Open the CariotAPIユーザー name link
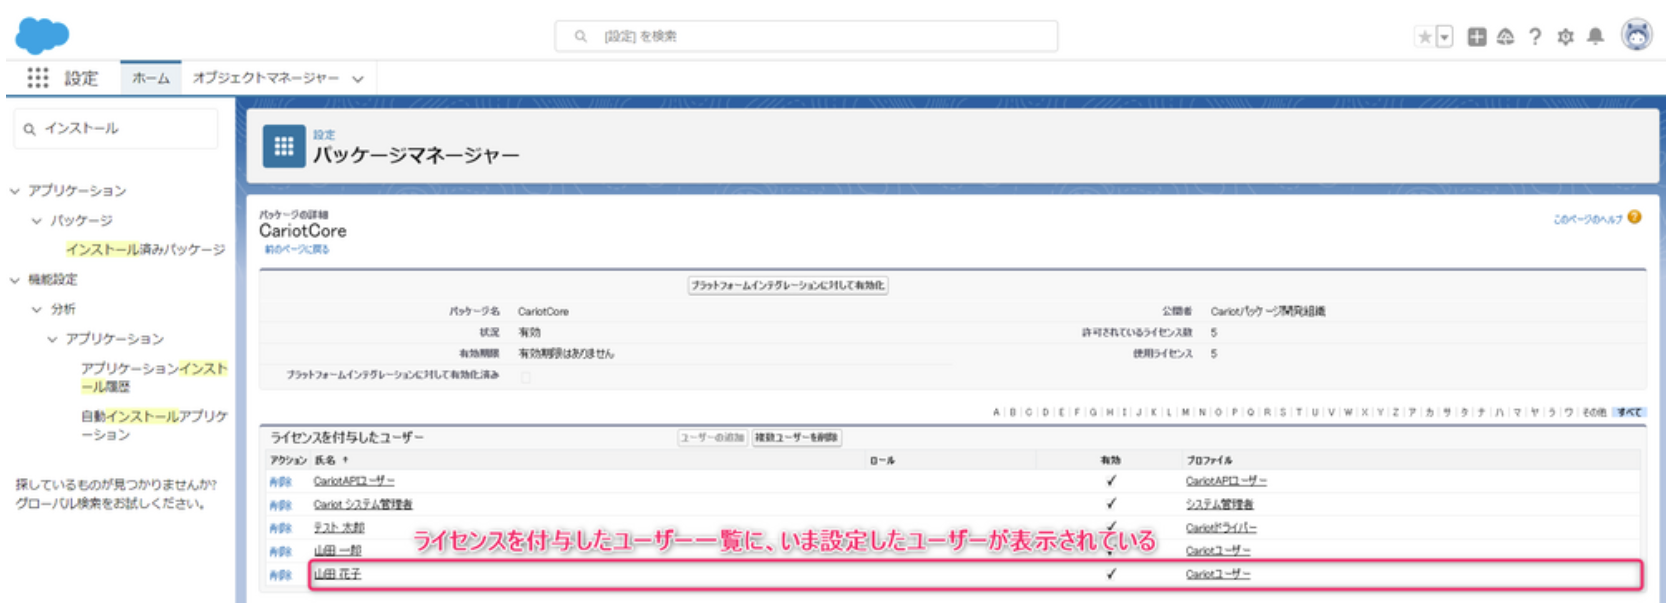This screenshot has height=606, width=1668. pos(354,482)
